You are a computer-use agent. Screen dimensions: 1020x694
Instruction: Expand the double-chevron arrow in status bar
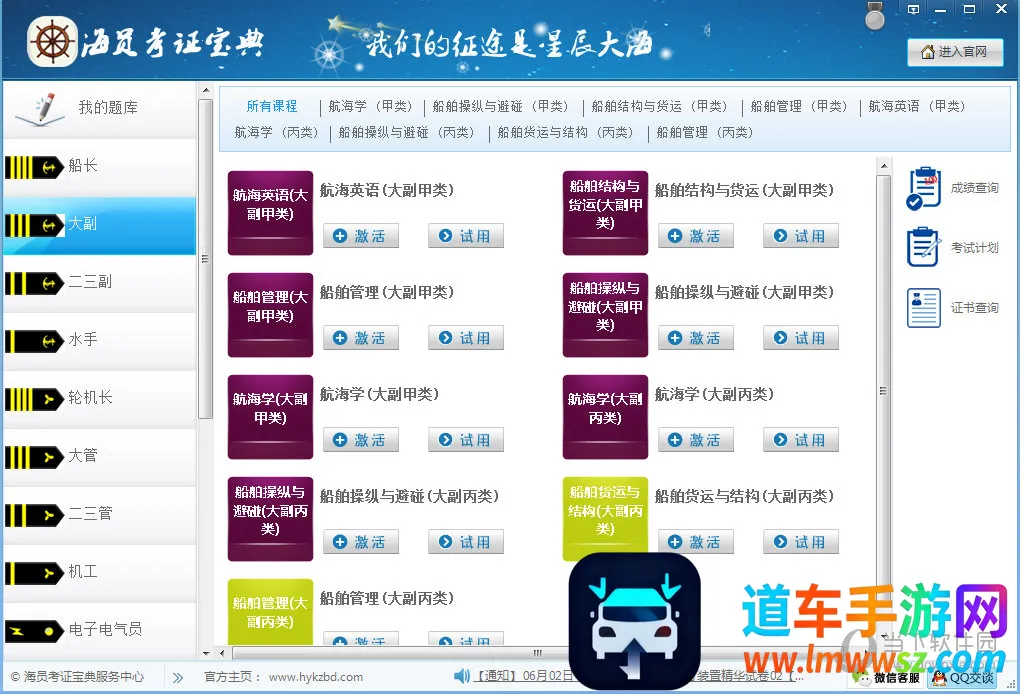(178, 677)
